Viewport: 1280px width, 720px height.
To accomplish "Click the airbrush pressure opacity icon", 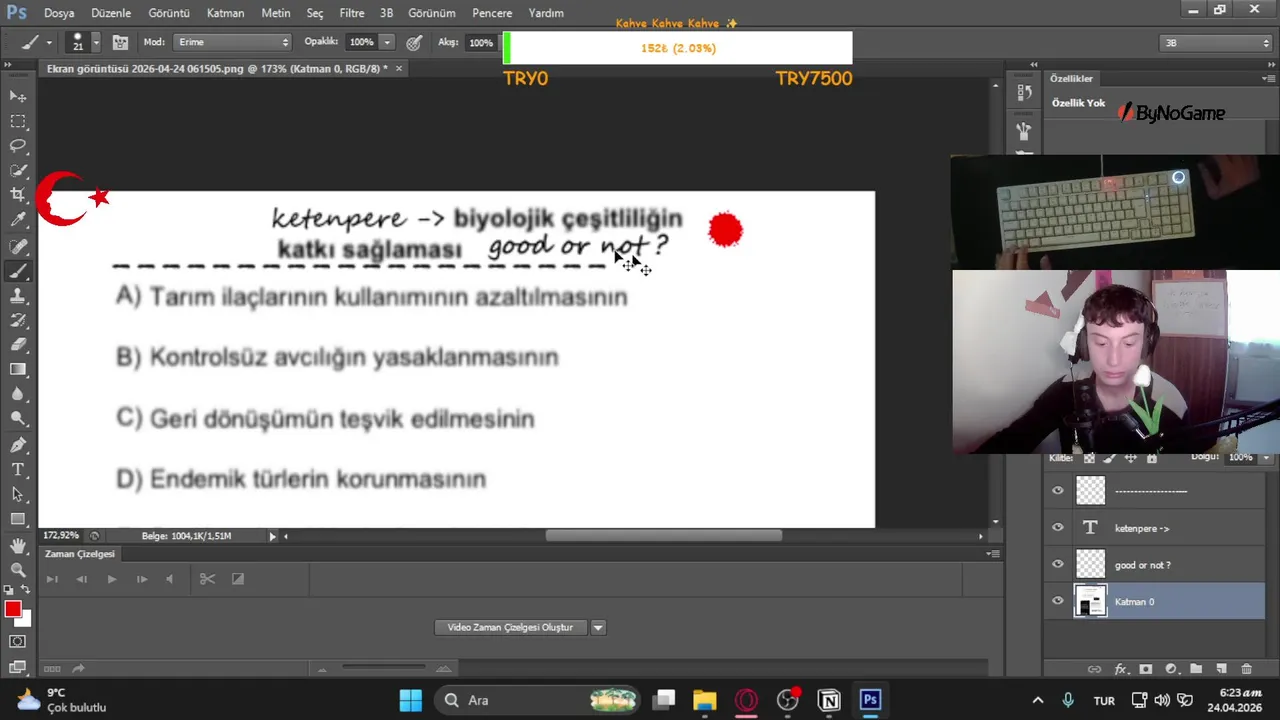I will coord(414,43).
